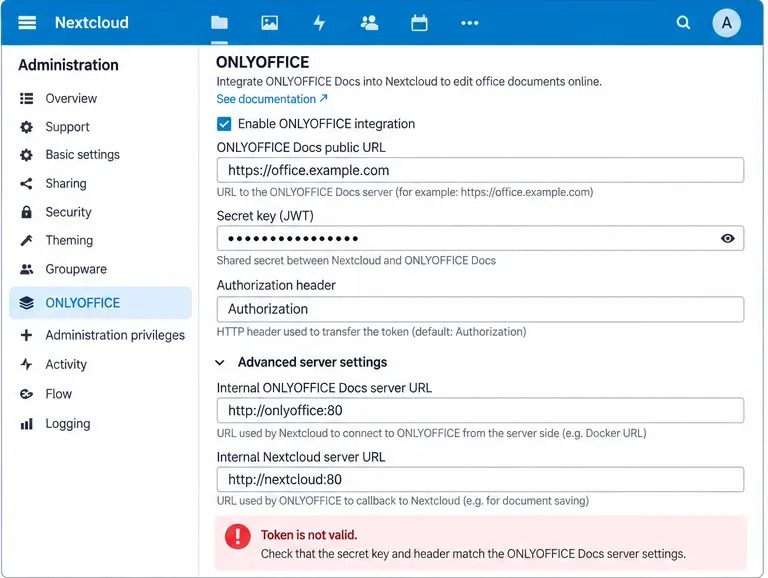
Task: Click the red error exclamation icon
Action: (x=238, y=536)
